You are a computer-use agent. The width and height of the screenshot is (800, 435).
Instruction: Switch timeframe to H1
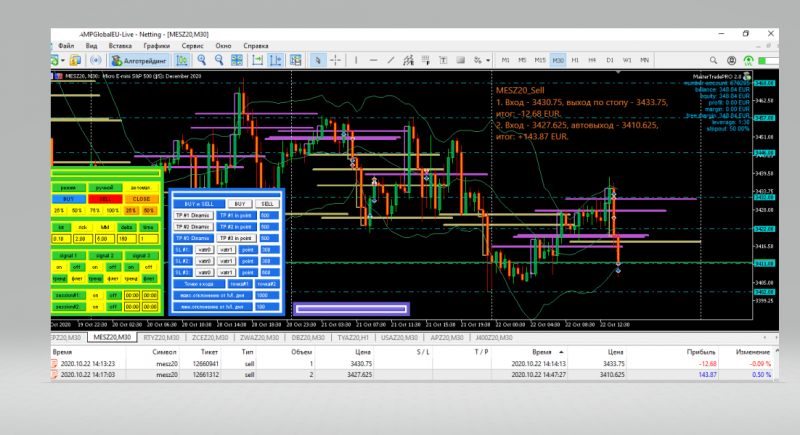576,60
